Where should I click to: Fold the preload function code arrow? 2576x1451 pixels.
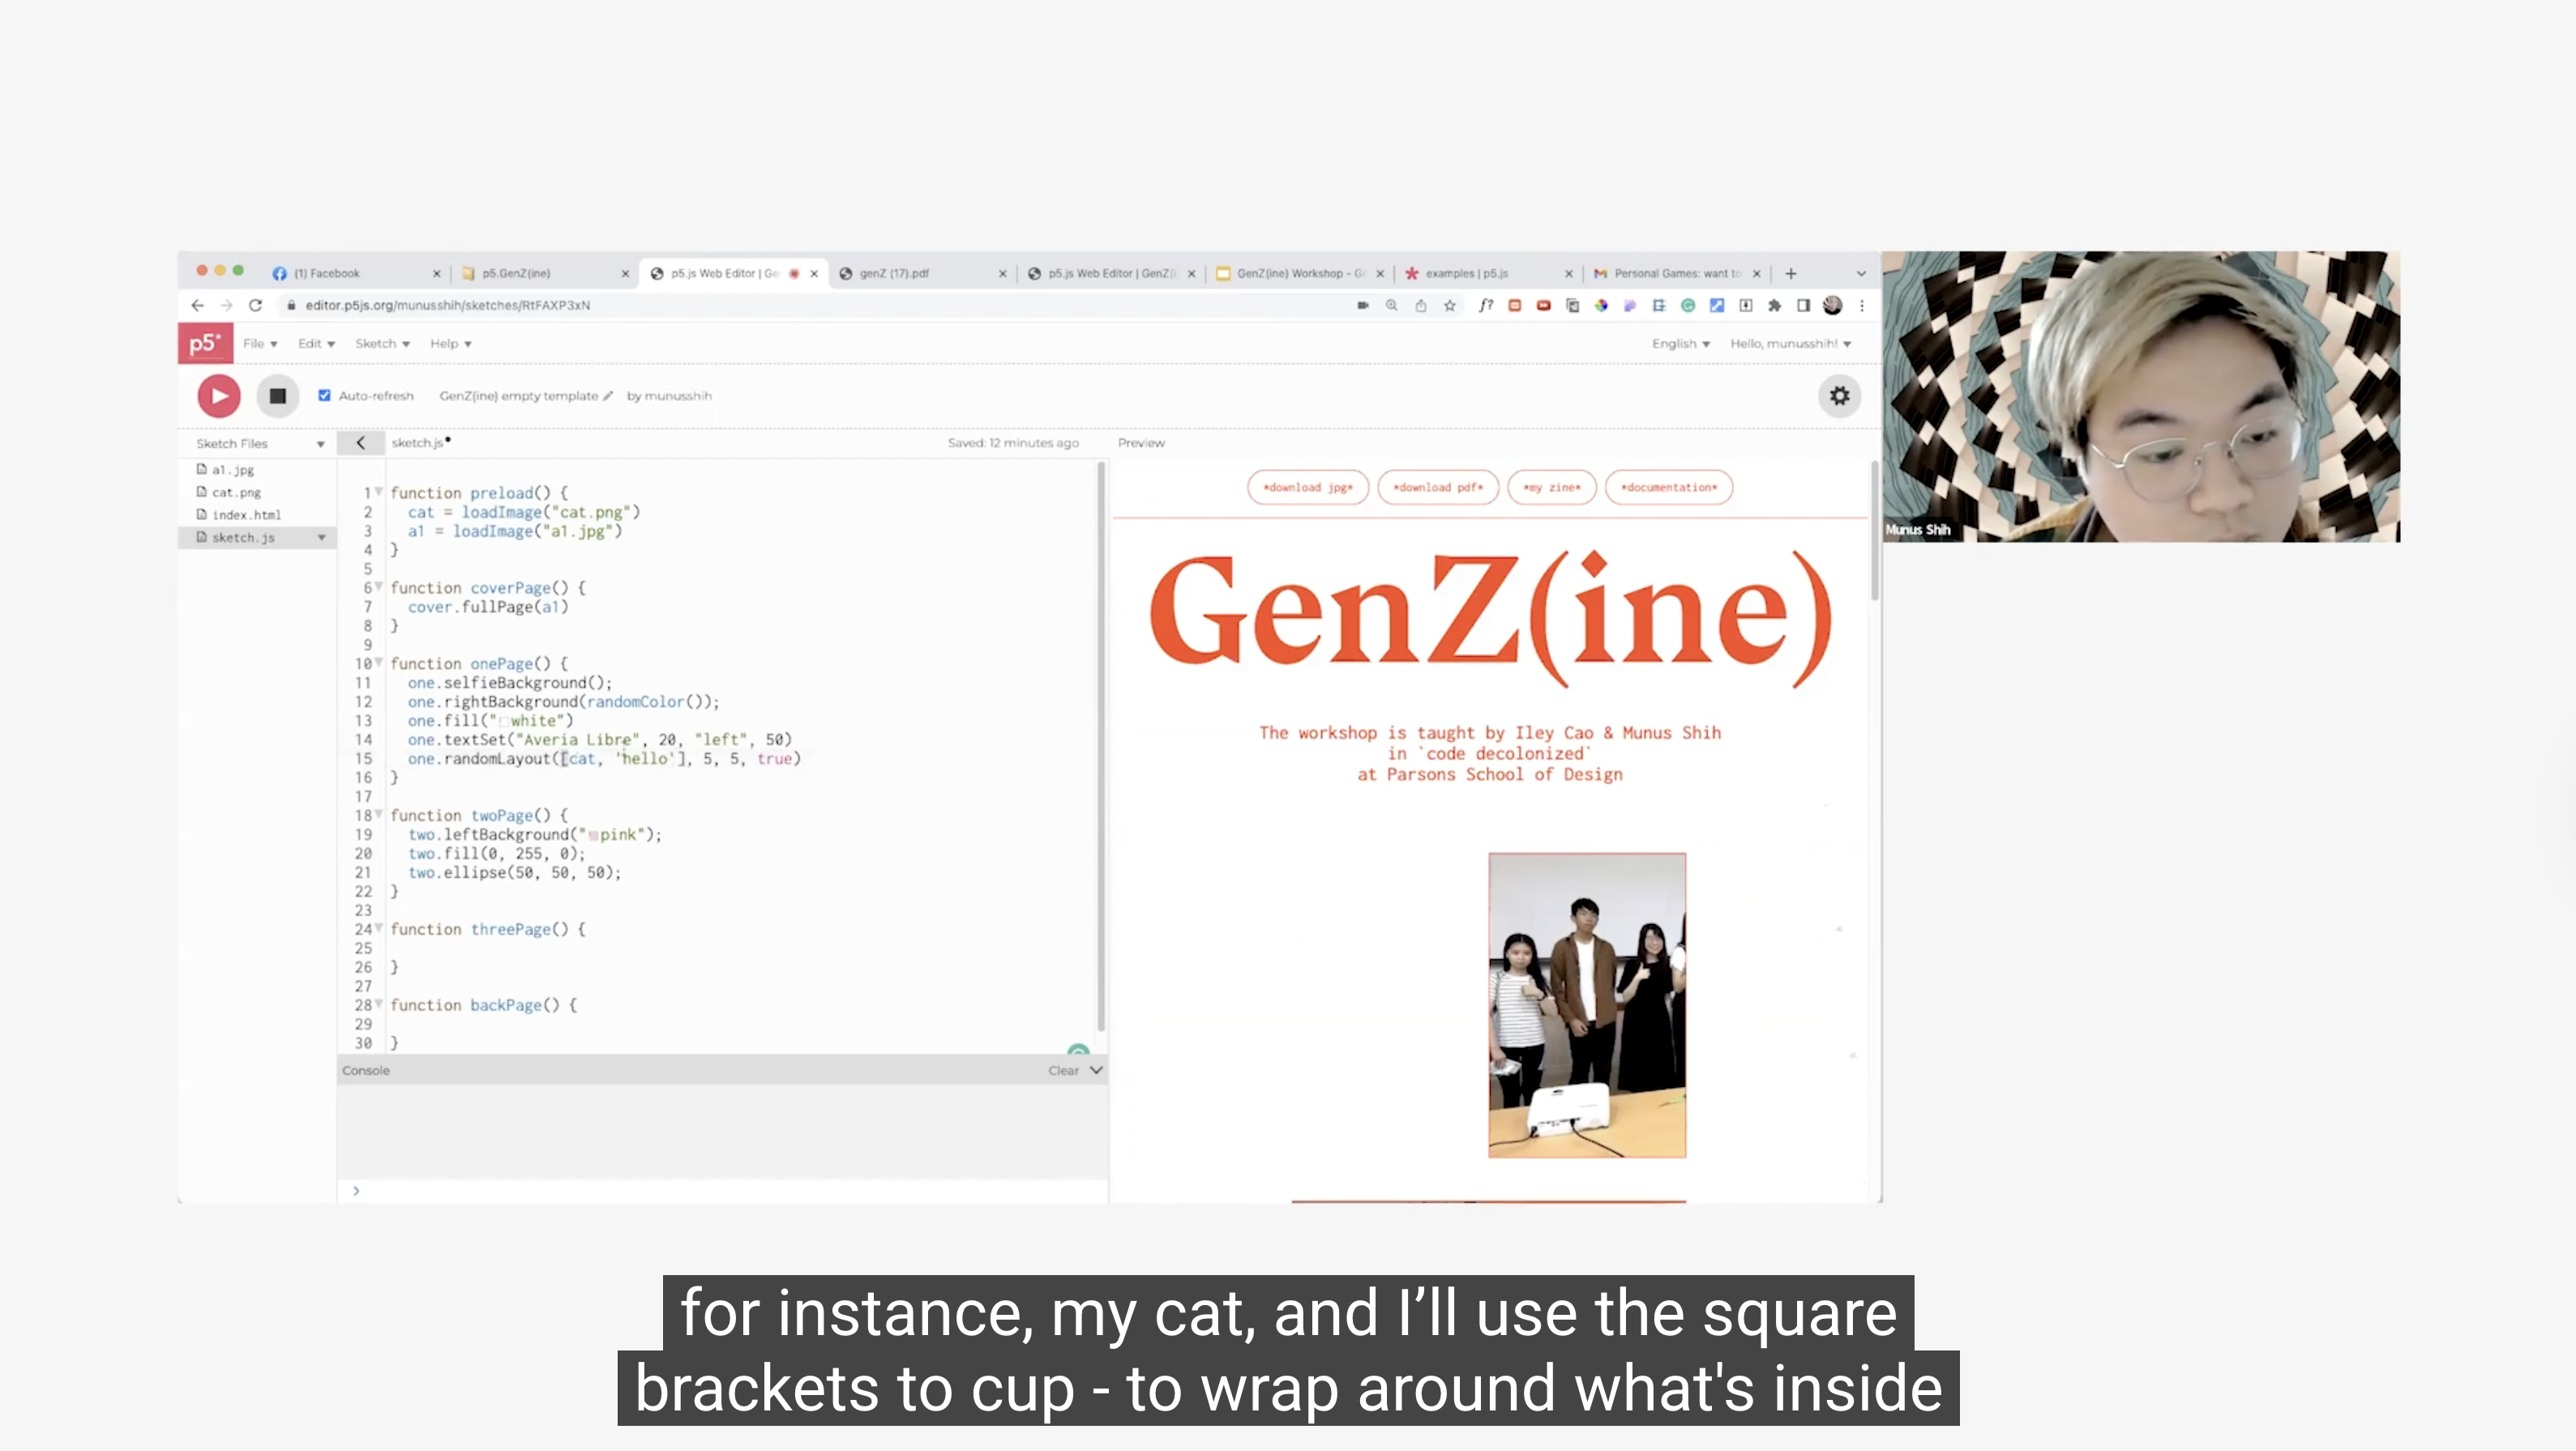pos(379,492)
